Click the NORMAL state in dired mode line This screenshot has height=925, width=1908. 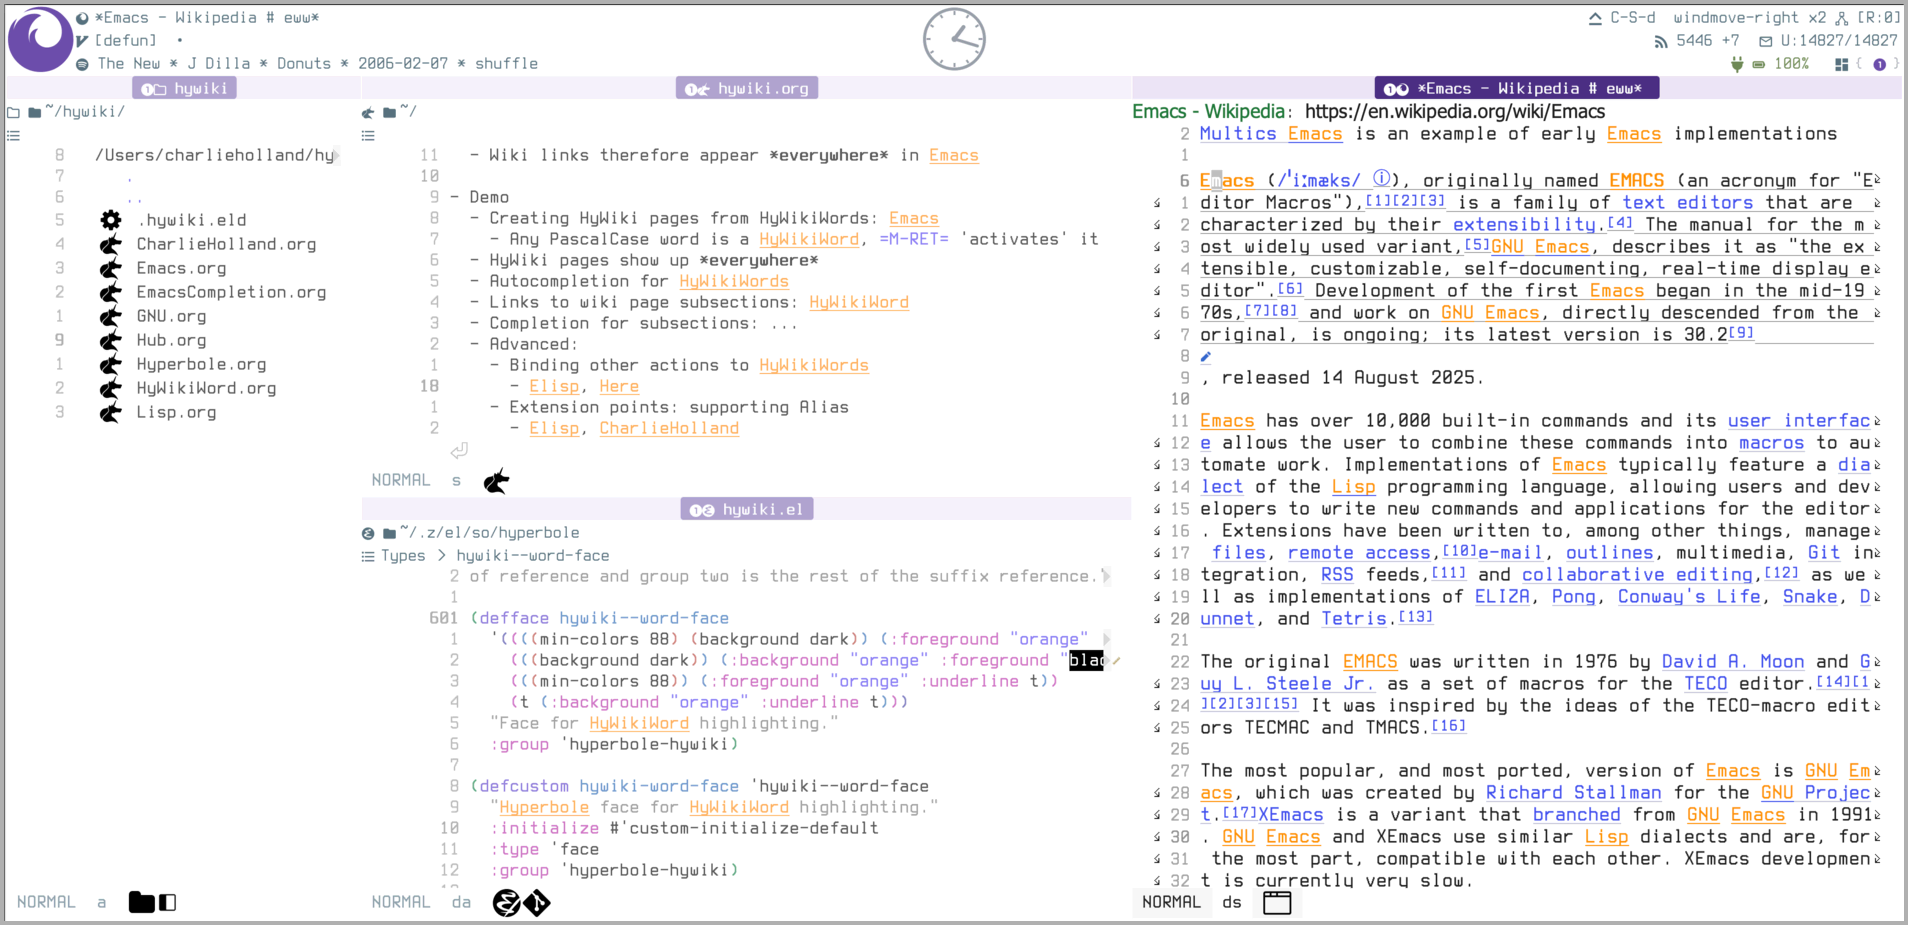click(46, 902)
